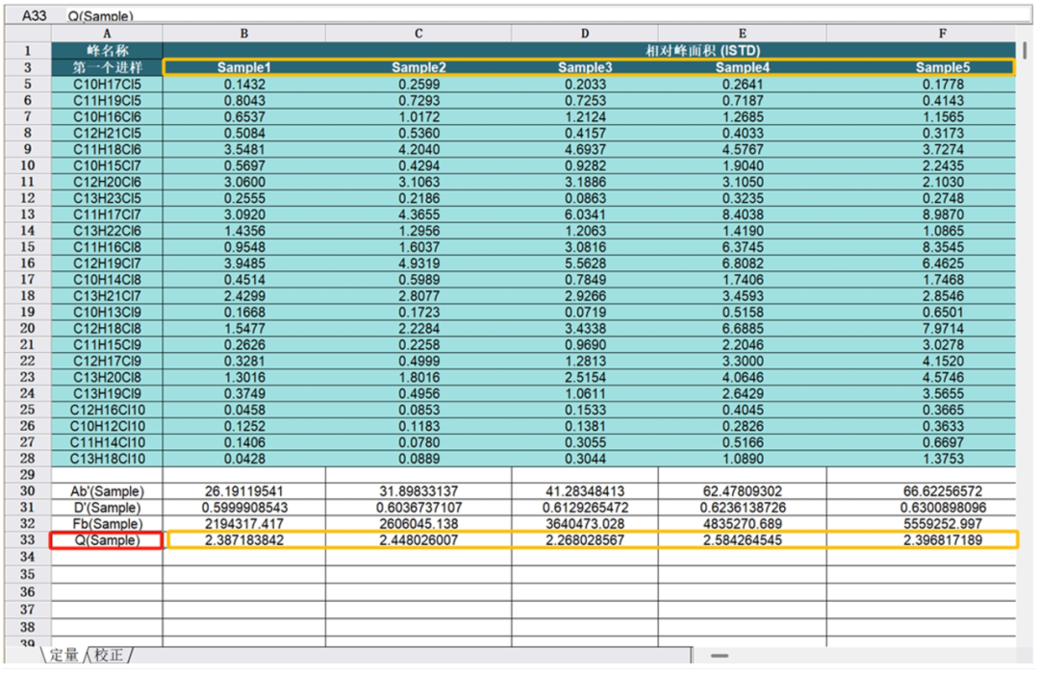
Task: Select the cell with 2.396817189
Action: pos(942,540)
